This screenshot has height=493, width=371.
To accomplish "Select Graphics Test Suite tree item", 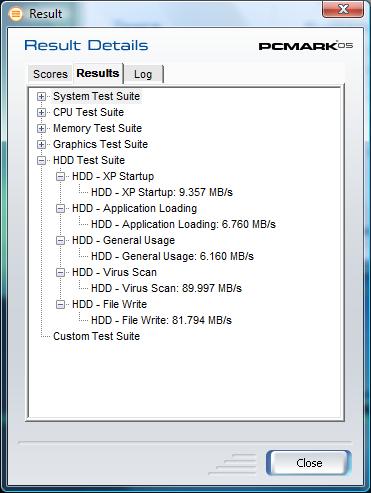I will point(101,144).
